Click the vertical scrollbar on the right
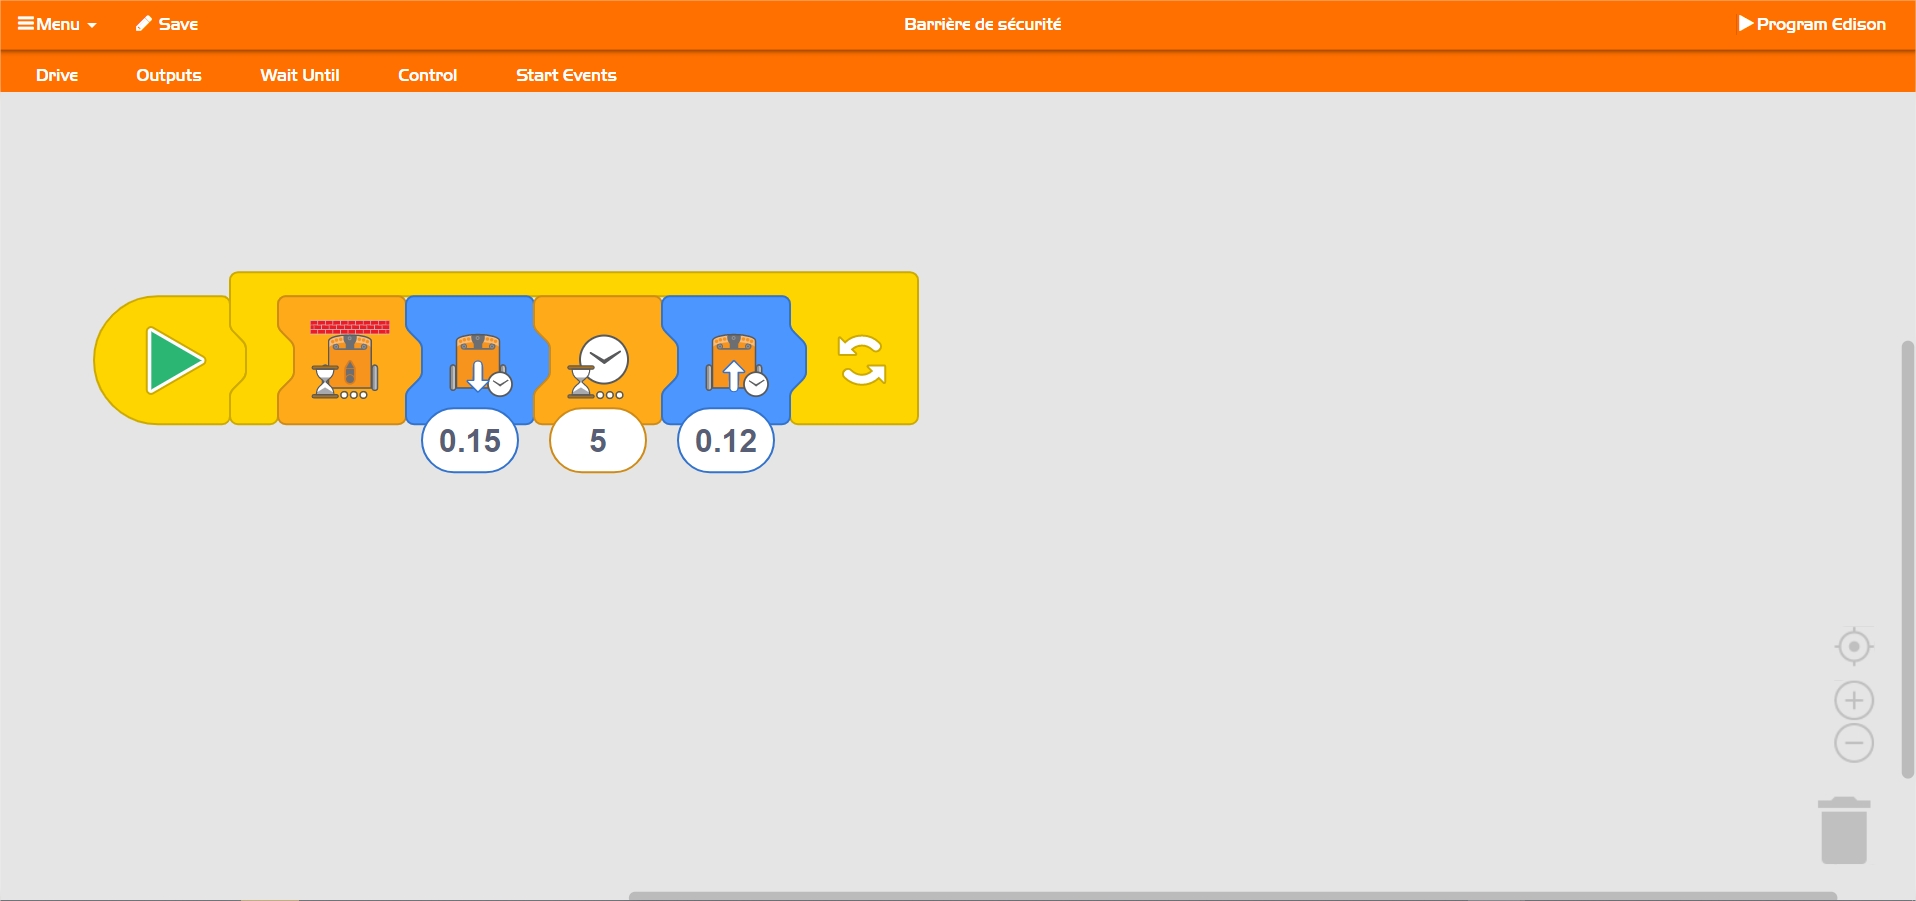Image resolution: width=1916 pixels, height=901 pixels. (x=1907, y=560)
